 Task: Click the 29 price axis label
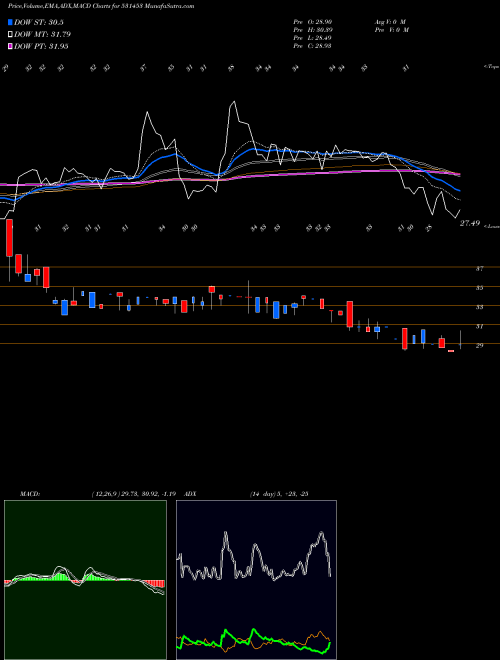(x=479, y=346)
